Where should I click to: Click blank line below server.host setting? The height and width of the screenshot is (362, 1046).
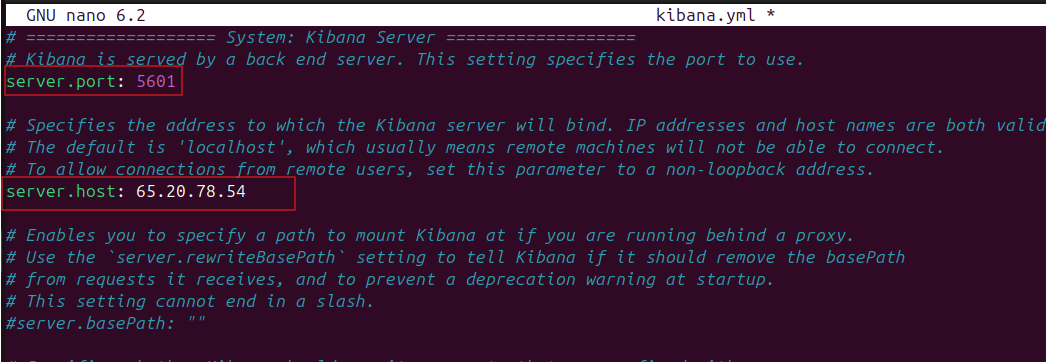[x=523, y=213]
